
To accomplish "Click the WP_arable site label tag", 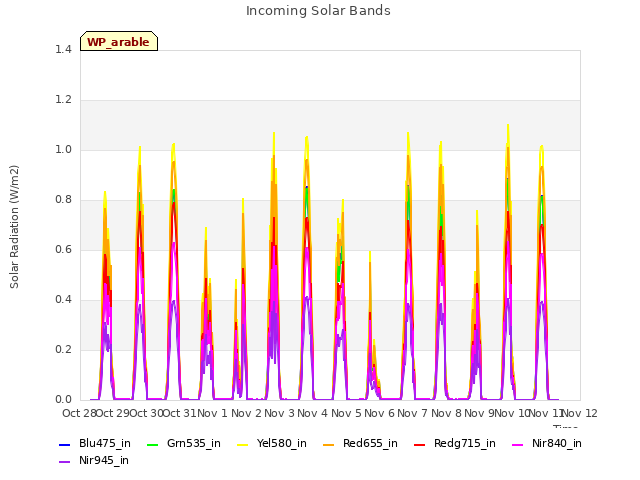I will (x=119, y=41).
